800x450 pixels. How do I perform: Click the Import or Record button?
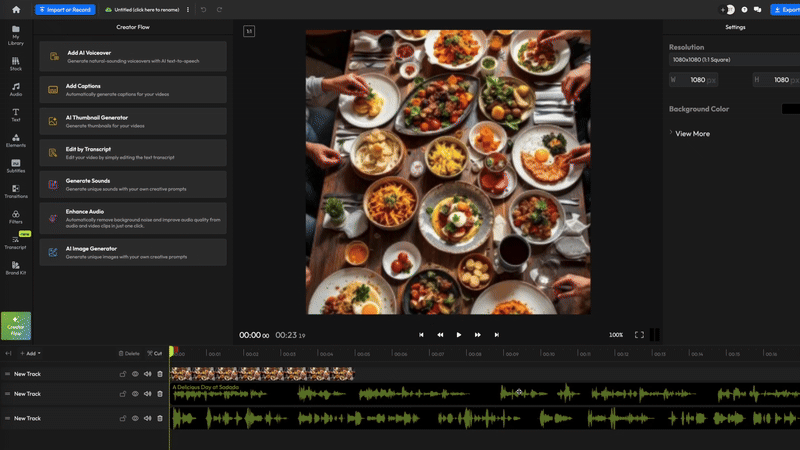[65, 9]
